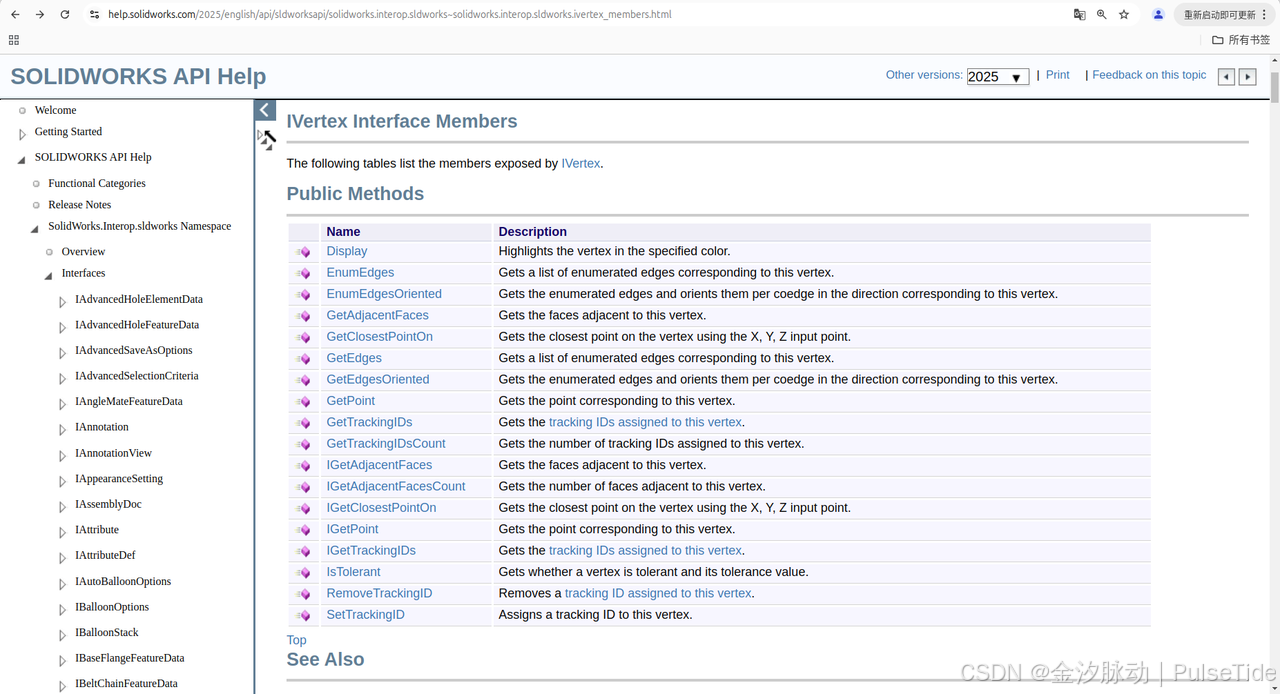Click the method icon beside GetAdjacentFaces
1280x694 pixels.
[x=303, y=316]
